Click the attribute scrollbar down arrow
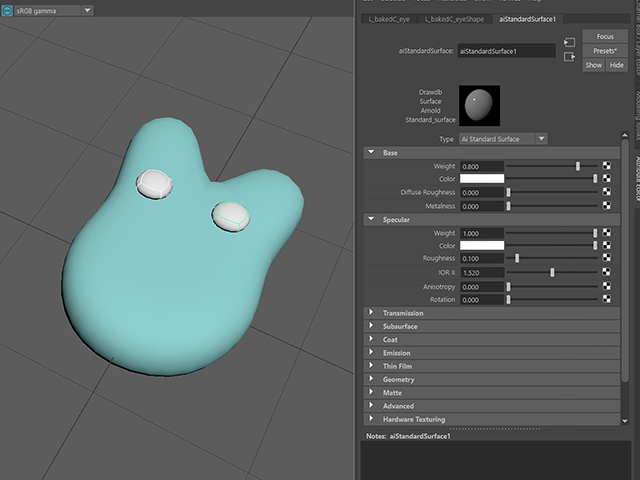The image size is (640, 480). tap(625, 421)
